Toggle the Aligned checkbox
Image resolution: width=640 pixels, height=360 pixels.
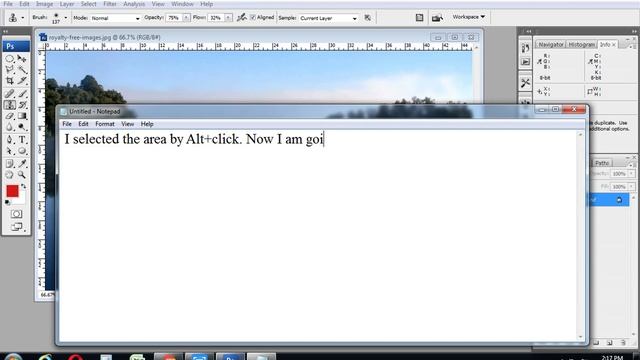click(253, 17)
